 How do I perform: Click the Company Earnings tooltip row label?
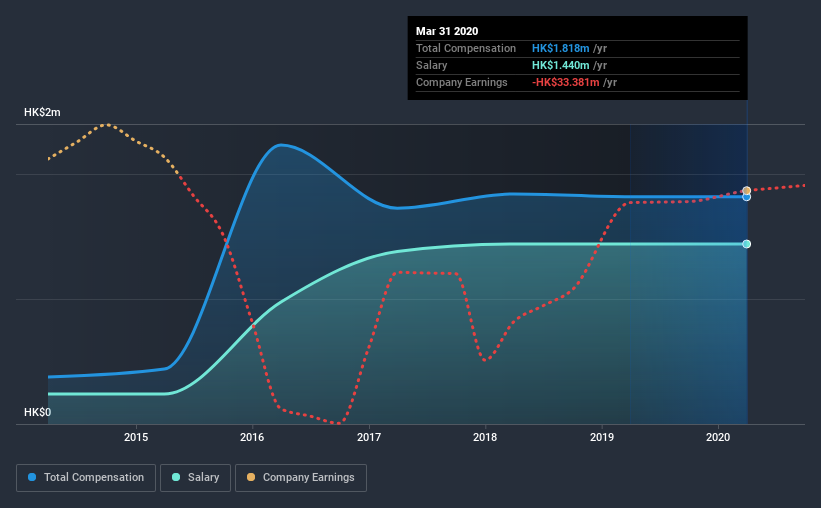[x=461, y=82]
